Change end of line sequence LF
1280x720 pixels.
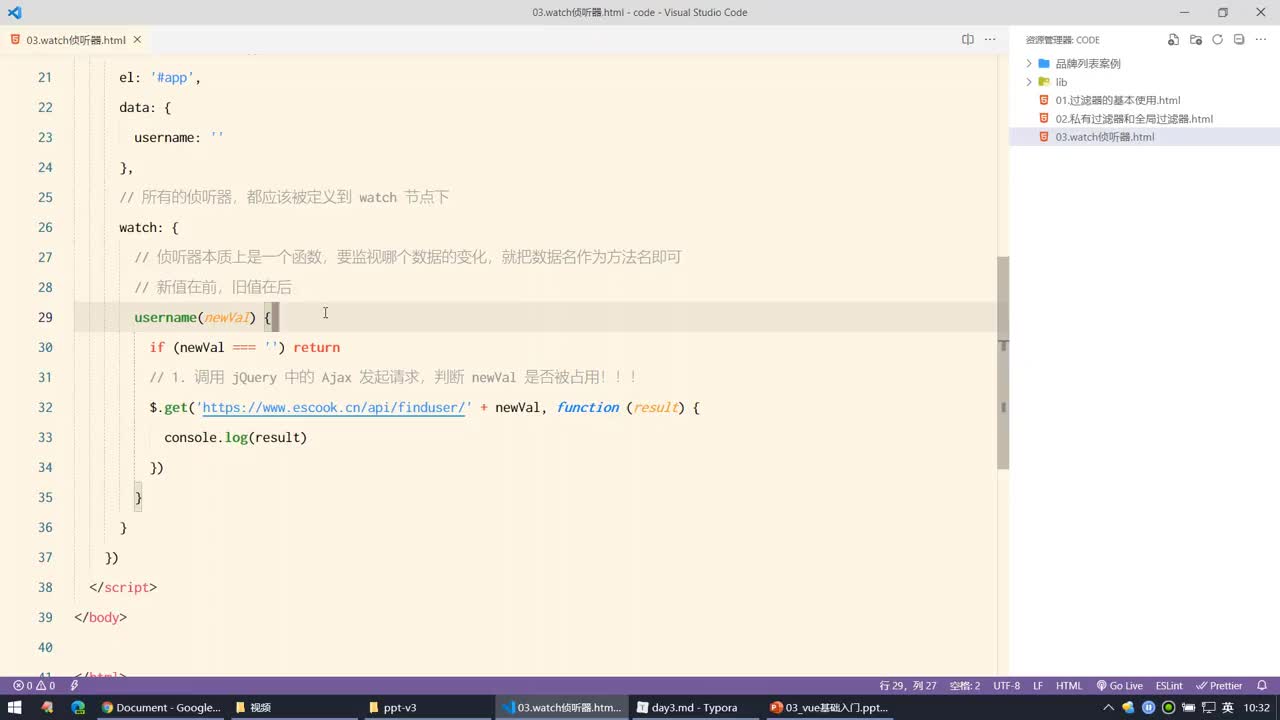1038,686
